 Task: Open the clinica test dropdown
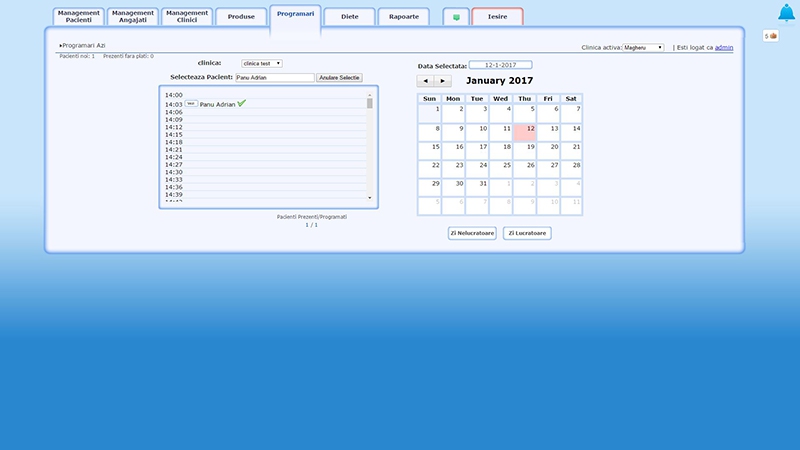(x=262, y=63)
